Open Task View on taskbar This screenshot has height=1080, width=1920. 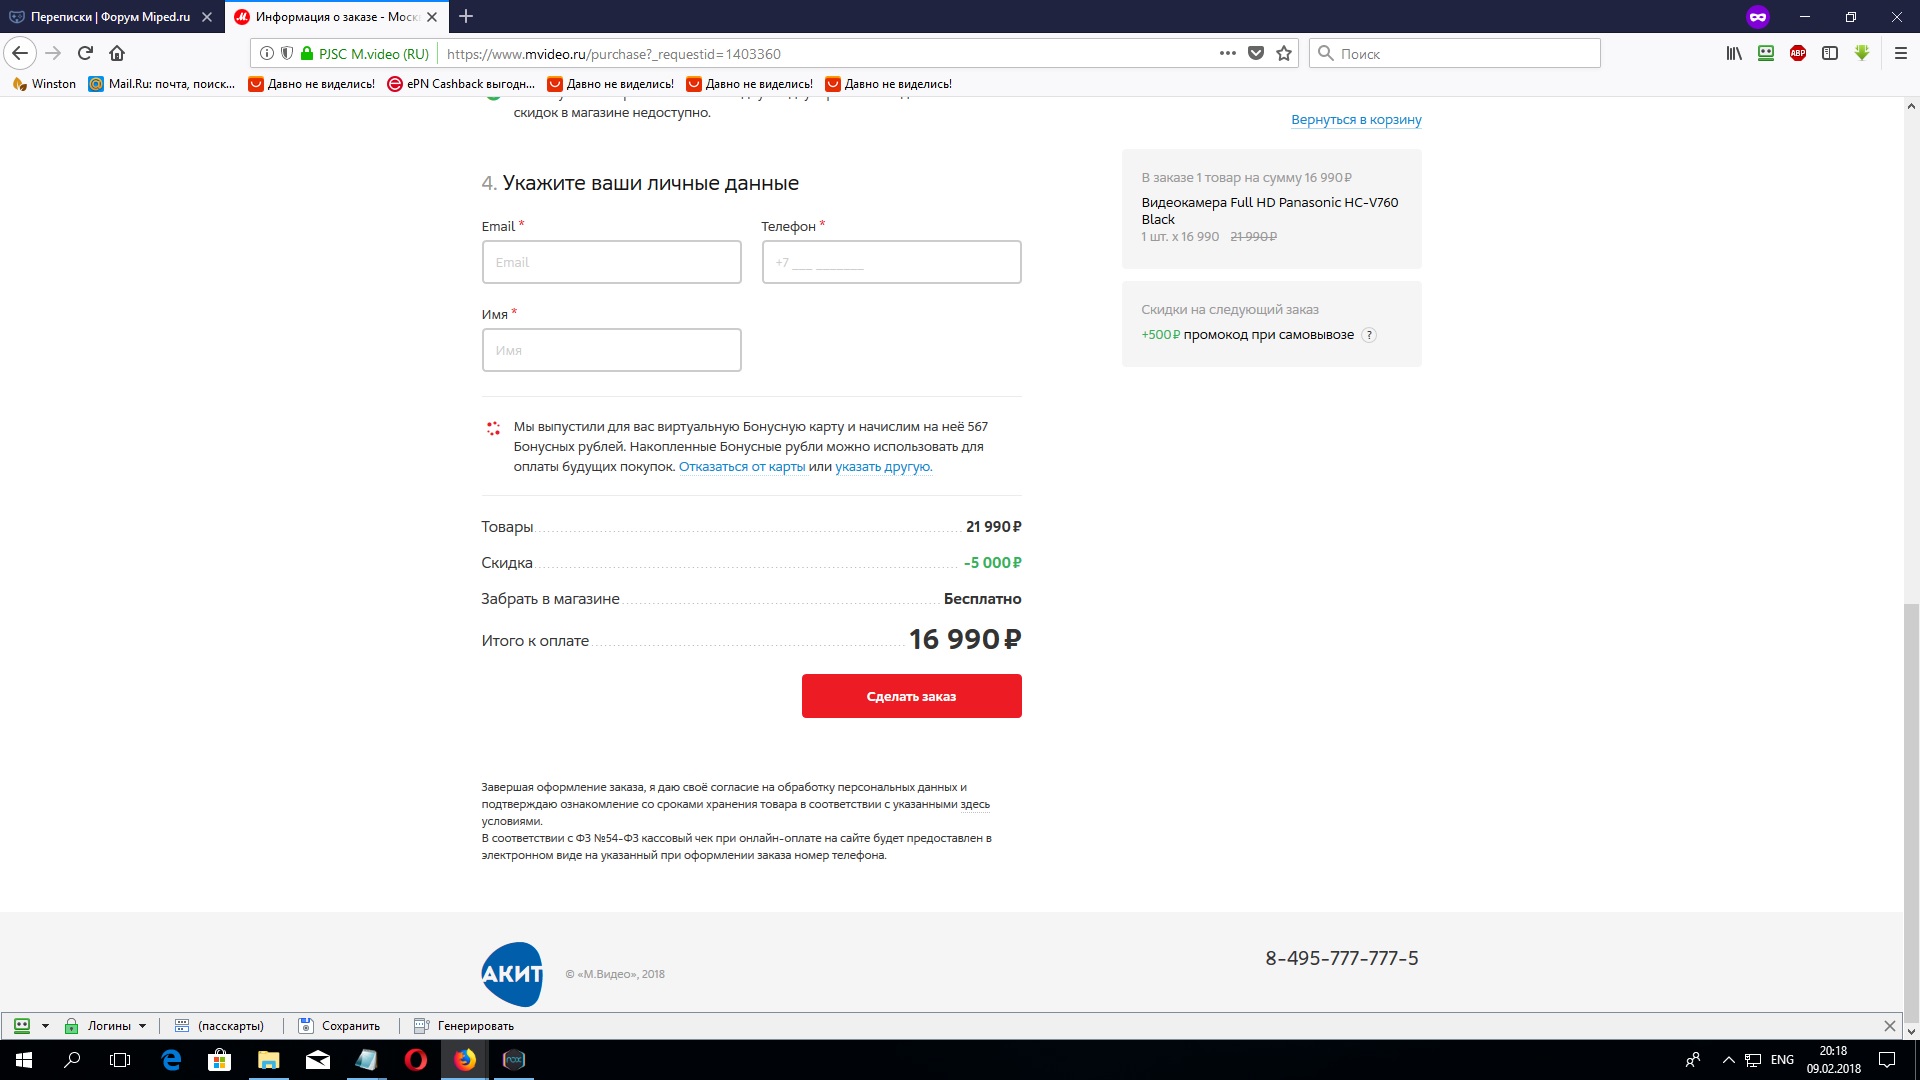click(120, 1060)
